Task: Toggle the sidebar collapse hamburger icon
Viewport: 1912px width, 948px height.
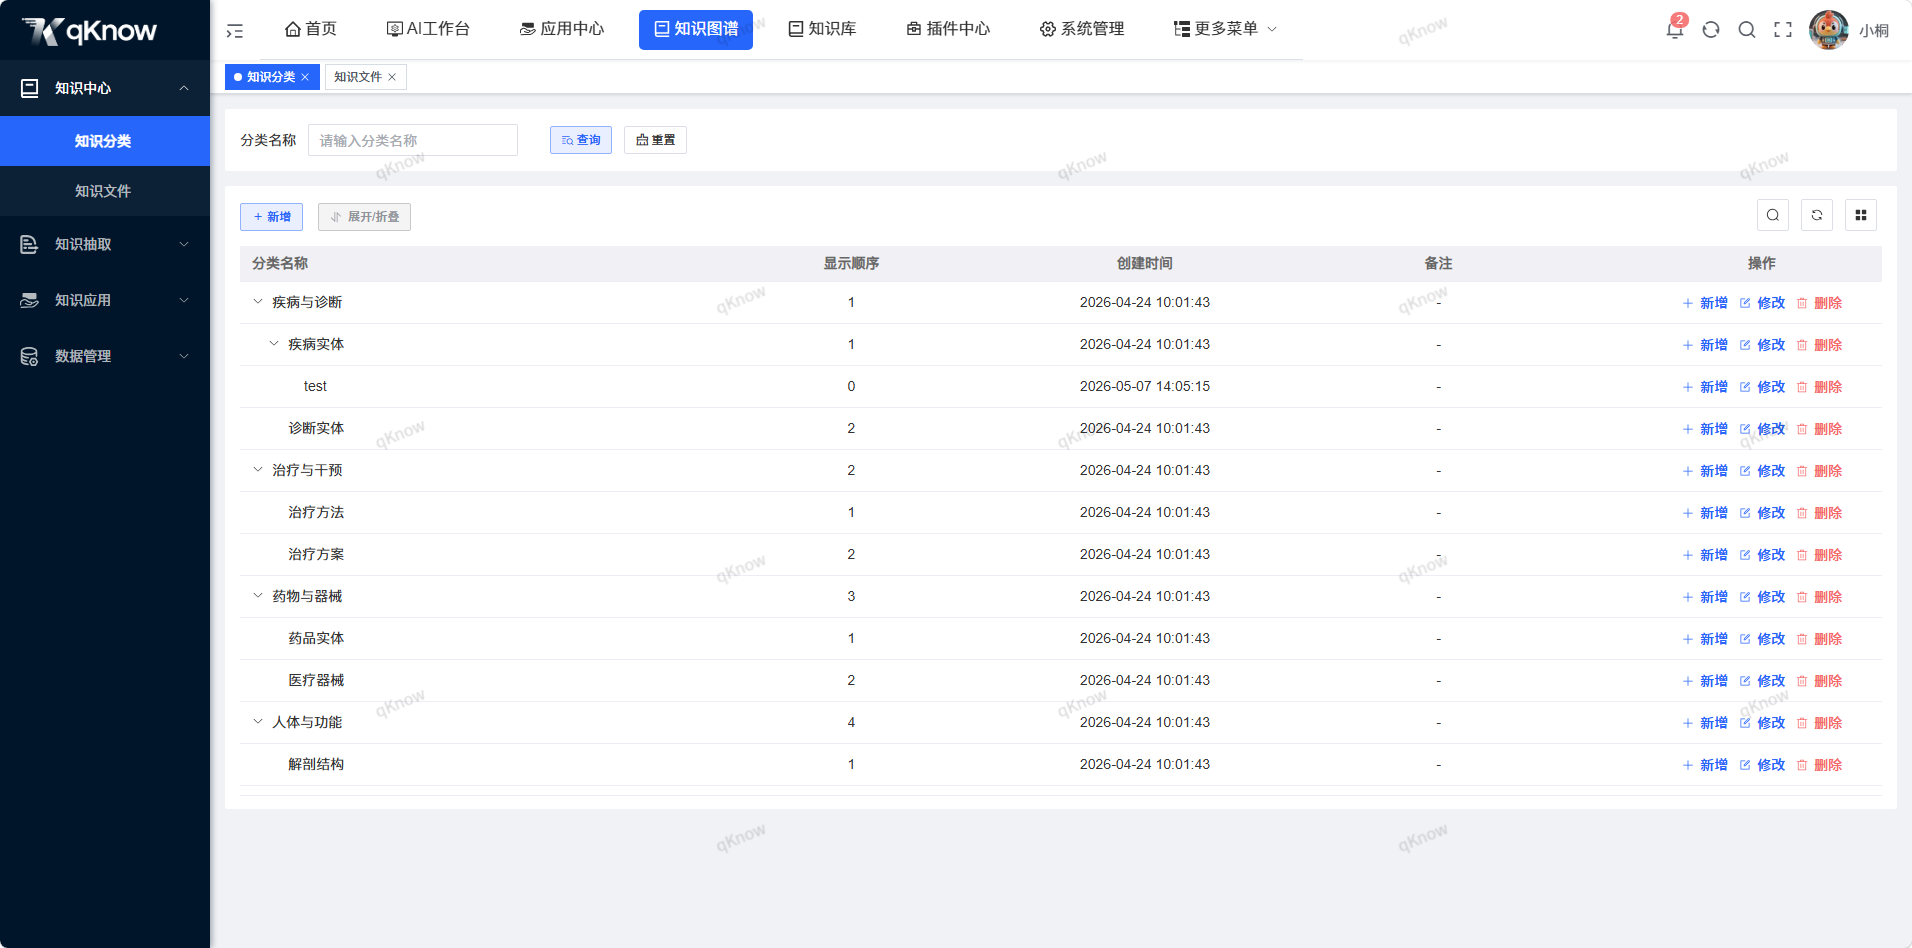Action: [x=235, y=31]
